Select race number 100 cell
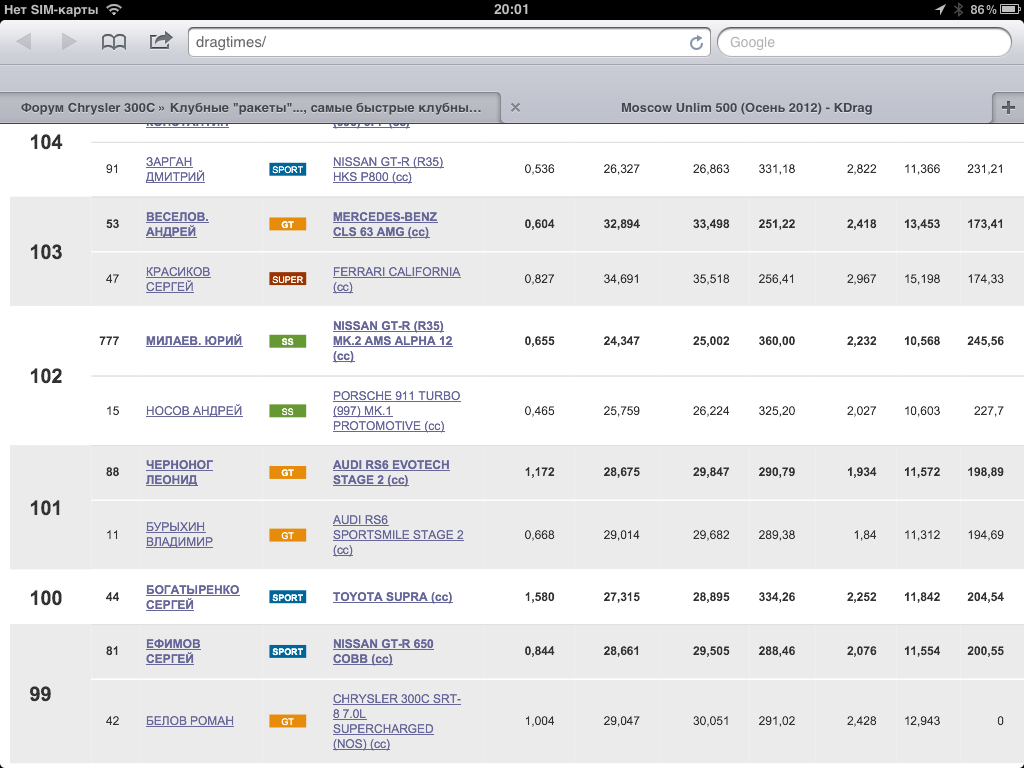The height and width of the screenshot is (768, 1024). point(46,598)
